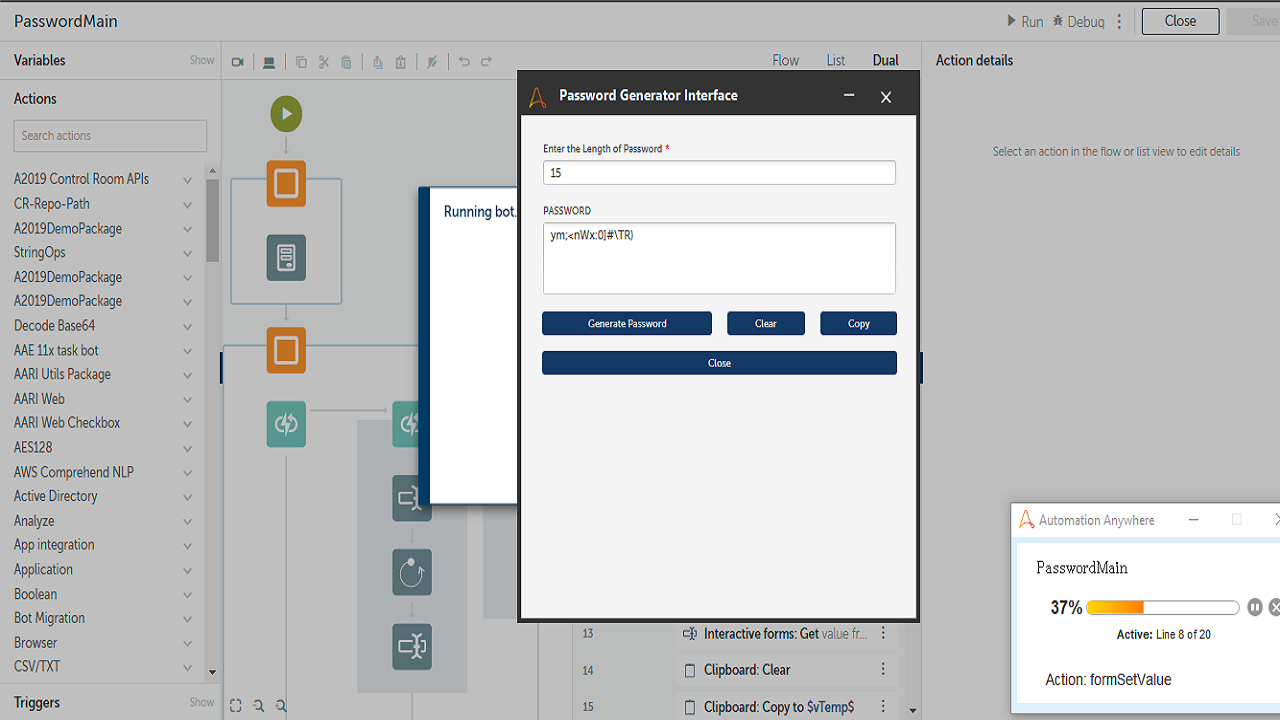Expand the Application package

(x=187, y=570)
